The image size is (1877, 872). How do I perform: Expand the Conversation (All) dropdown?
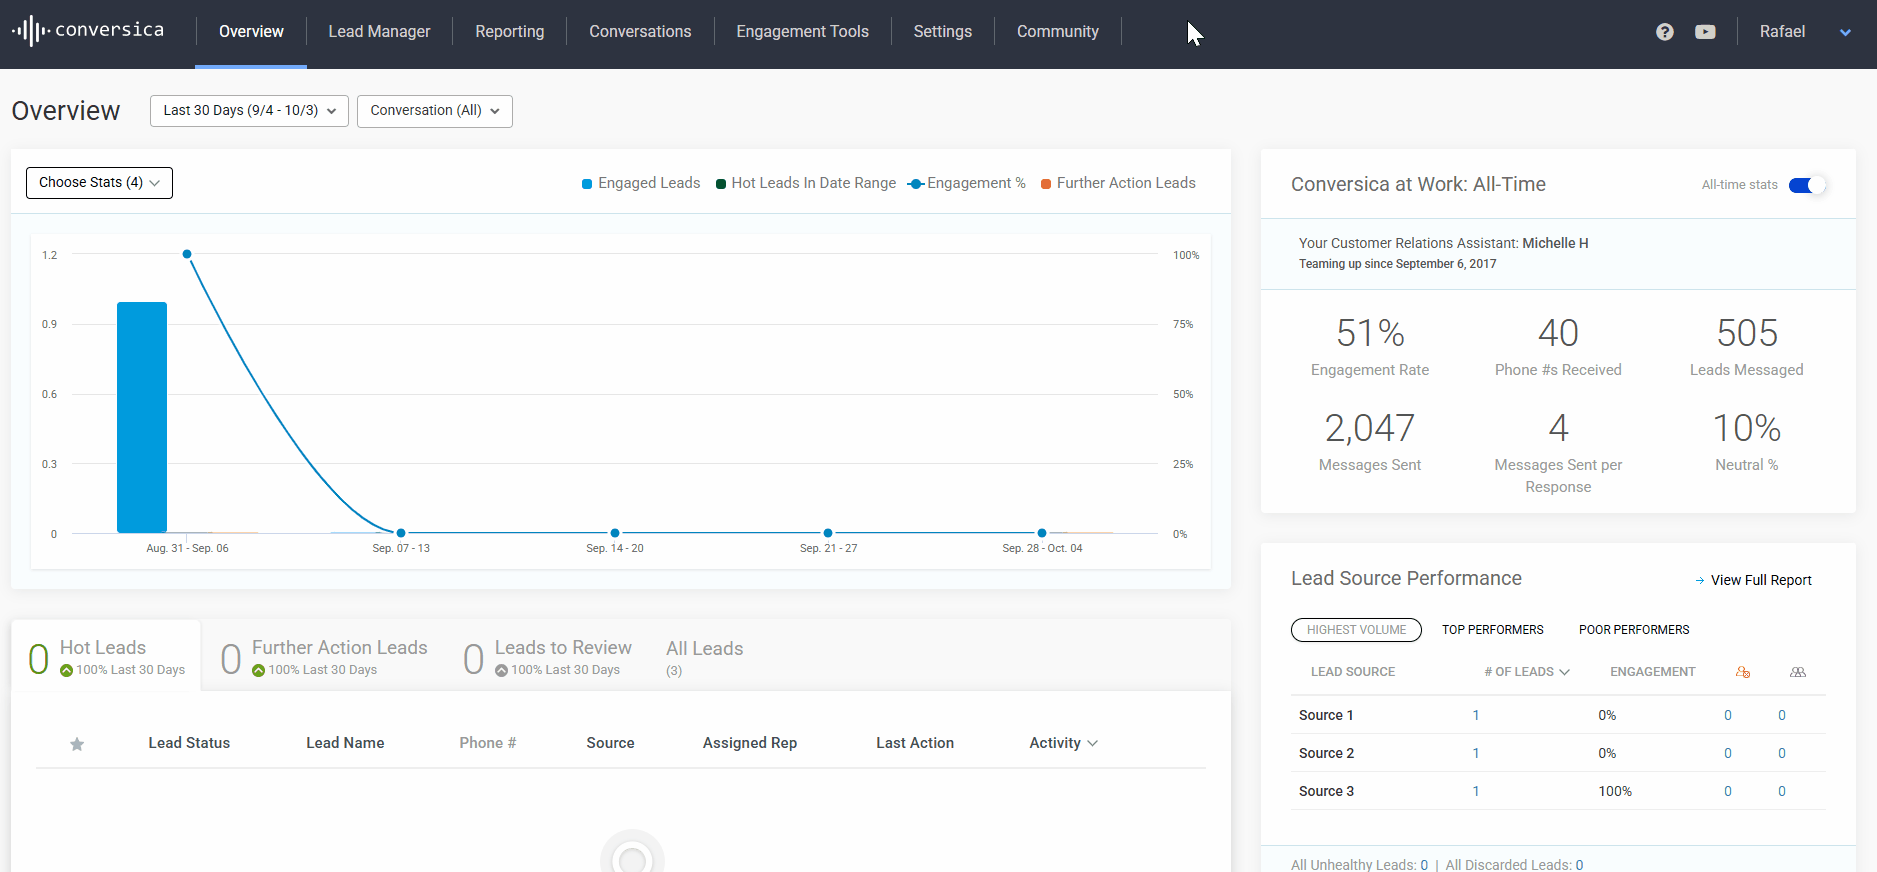pos(434,111)
